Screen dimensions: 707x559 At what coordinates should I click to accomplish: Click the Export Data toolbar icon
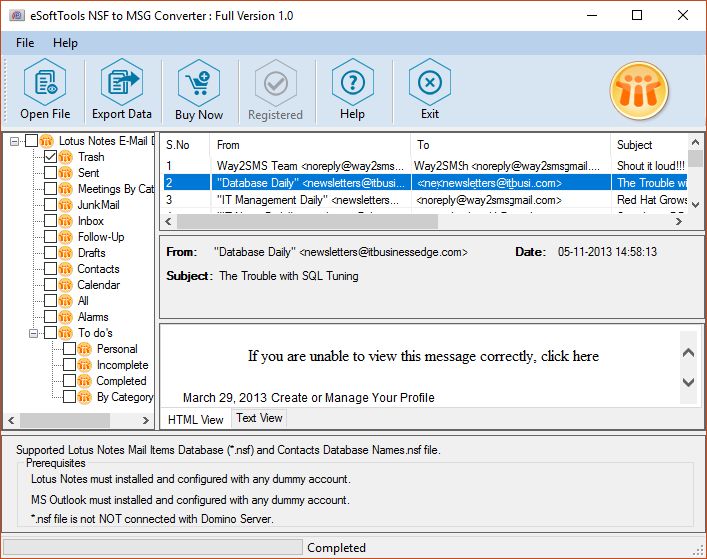122,82
